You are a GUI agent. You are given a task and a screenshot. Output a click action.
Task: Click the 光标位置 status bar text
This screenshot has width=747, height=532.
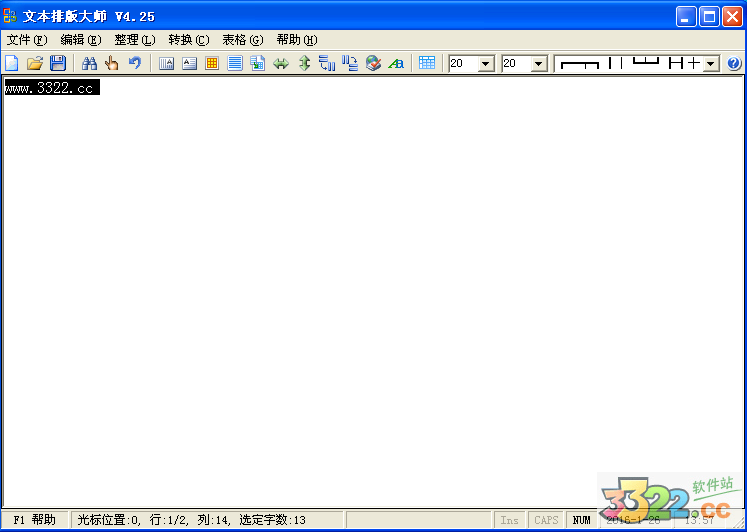[x=192, y=520]
